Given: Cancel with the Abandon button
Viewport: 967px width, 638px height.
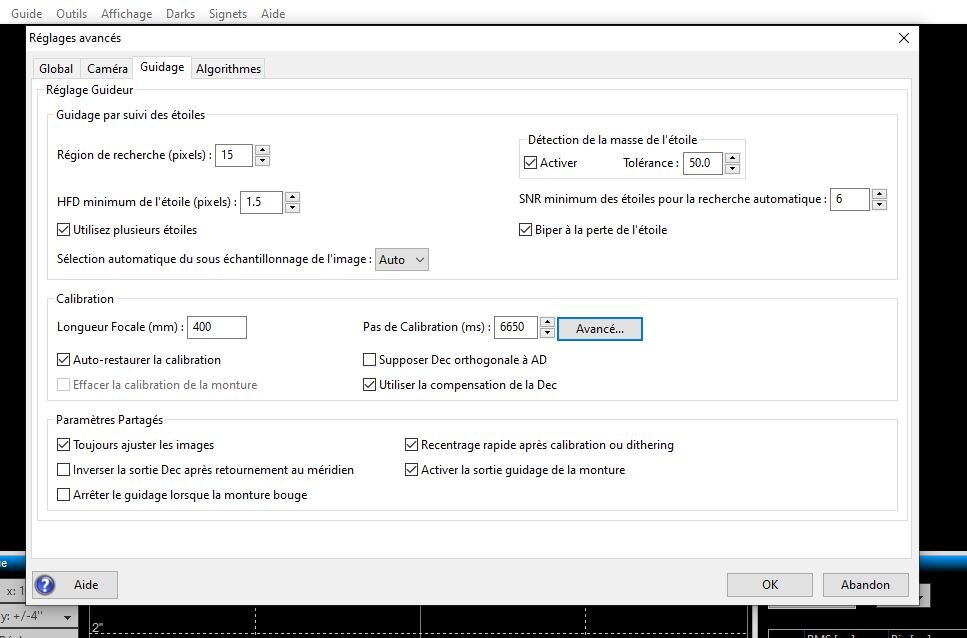Looking at the screenshot, I should click(865, 585).
